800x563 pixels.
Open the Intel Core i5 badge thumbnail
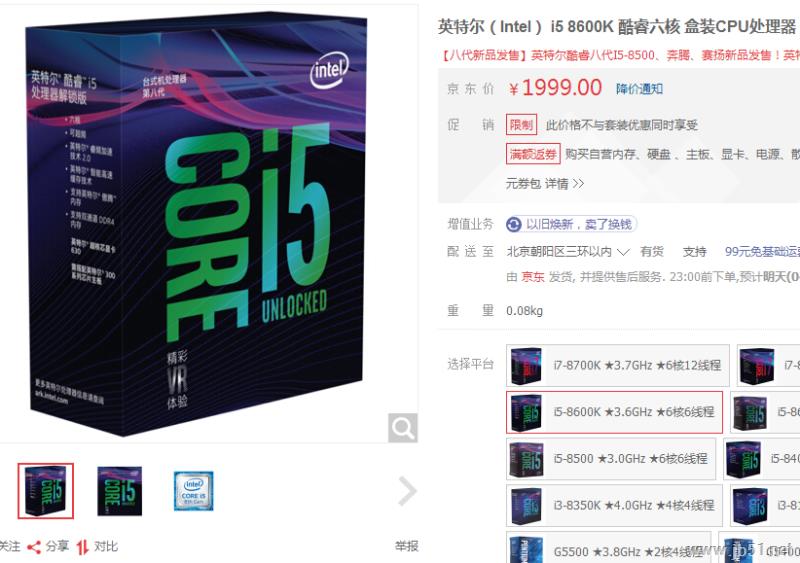coord(193,491)
